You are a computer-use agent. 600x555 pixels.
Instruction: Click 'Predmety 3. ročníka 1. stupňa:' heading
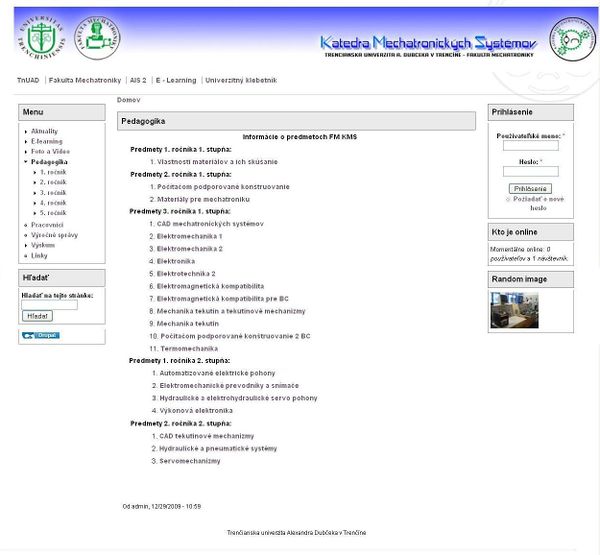[x=180, y=212]
